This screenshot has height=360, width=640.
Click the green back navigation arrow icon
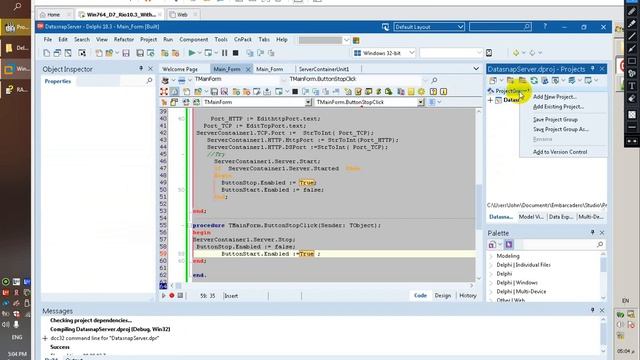(x=516, y=53)
